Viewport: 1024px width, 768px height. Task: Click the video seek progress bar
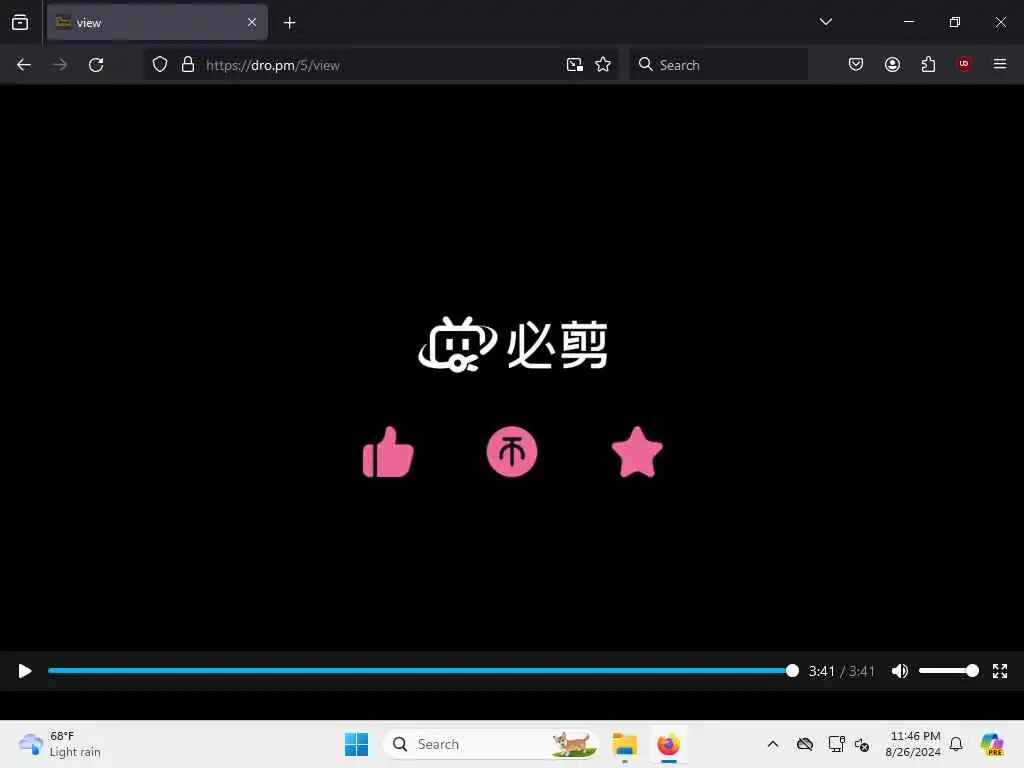tap(423, 671)
